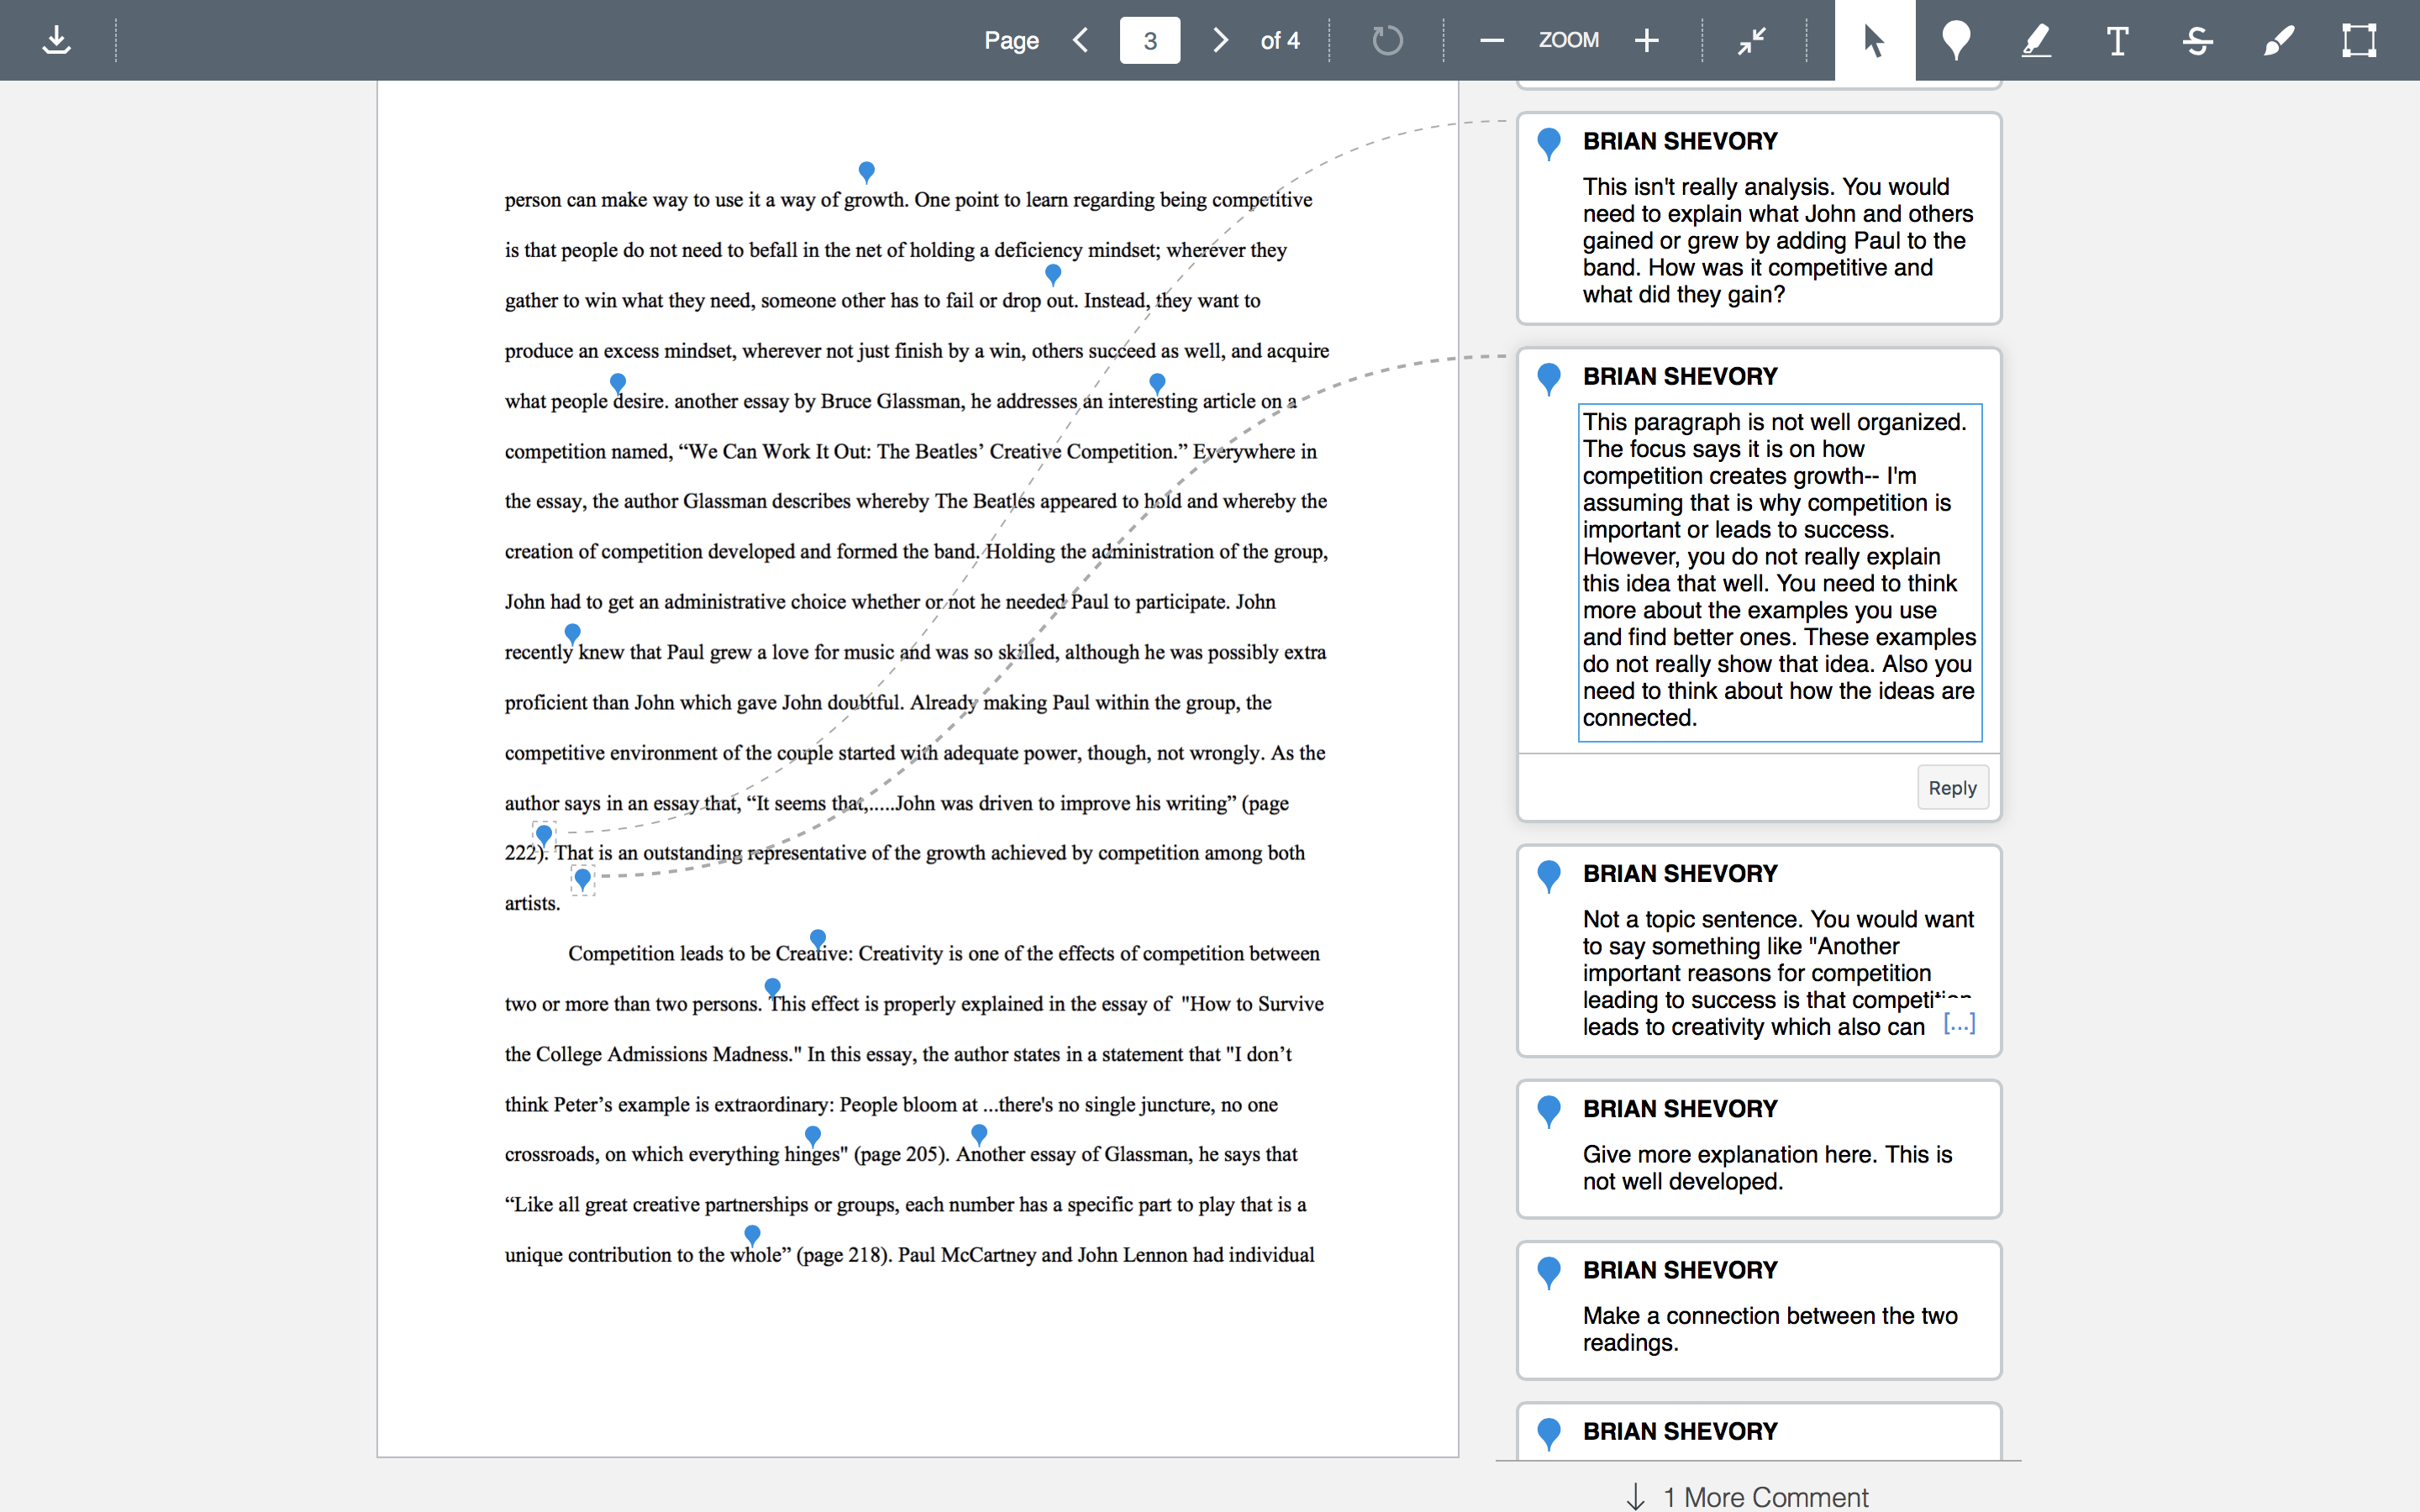2420x1512 pixels.
Task: Click pin icon in 'Give more explanation' card
Action: 1549,1111
